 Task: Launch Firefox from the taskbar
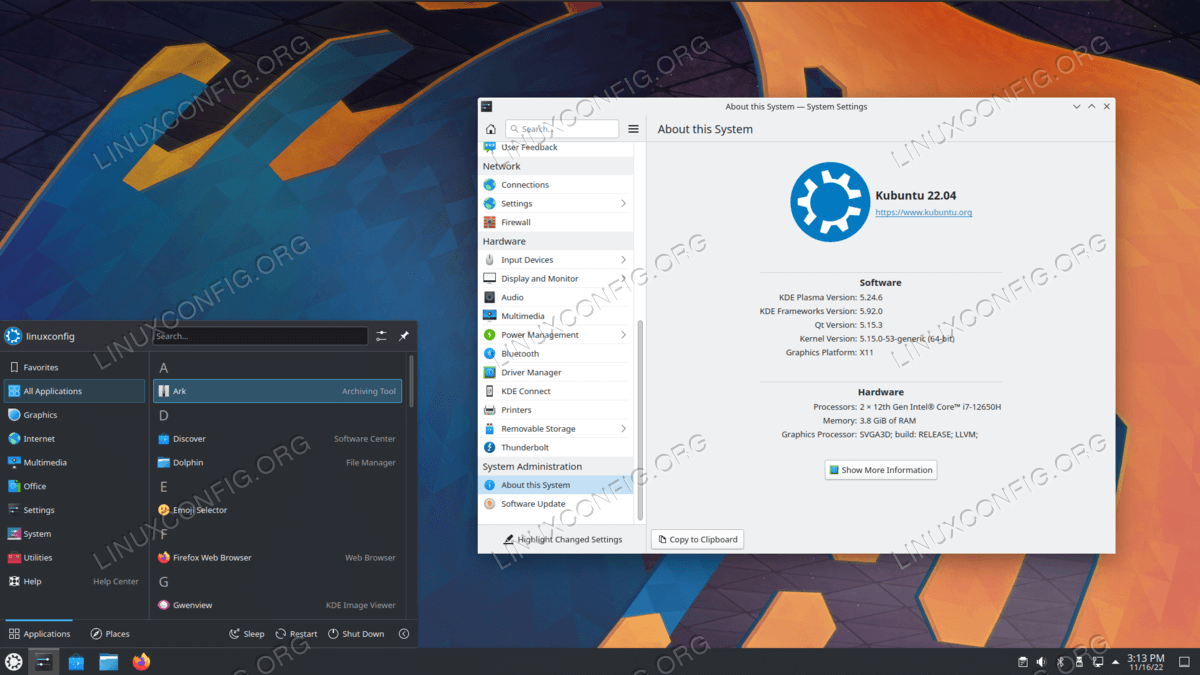point(141,661)
